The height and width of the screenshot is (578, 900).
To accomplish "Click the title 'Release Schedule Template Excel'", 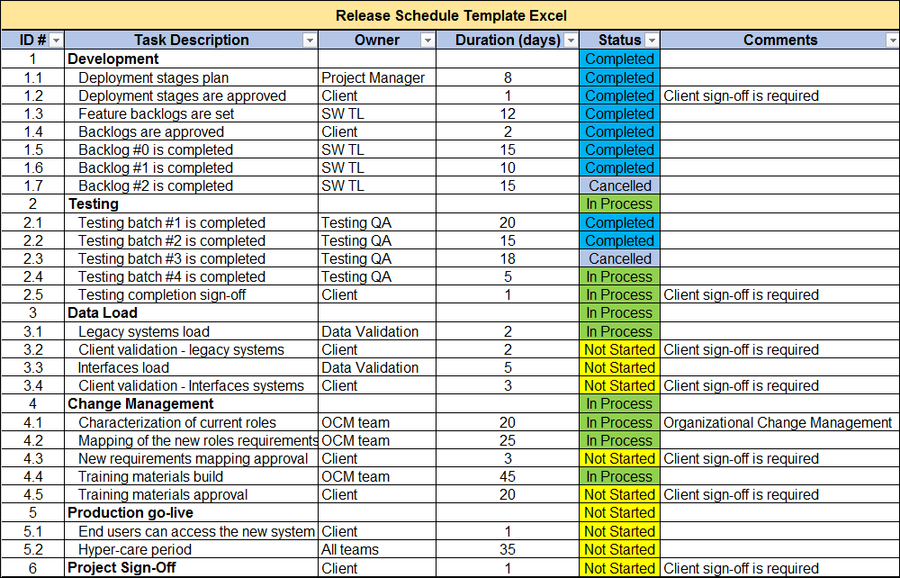I will click(x=450, y=15).
